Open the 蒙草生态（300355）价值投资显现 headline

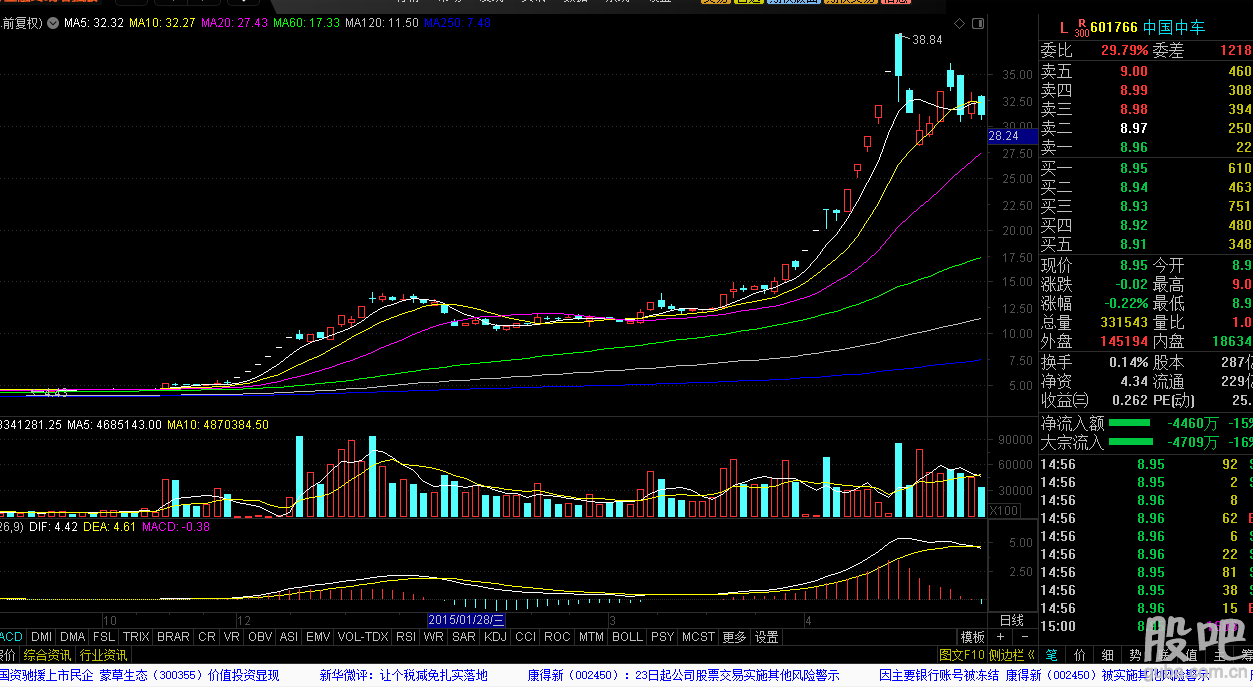click(188, 675)
